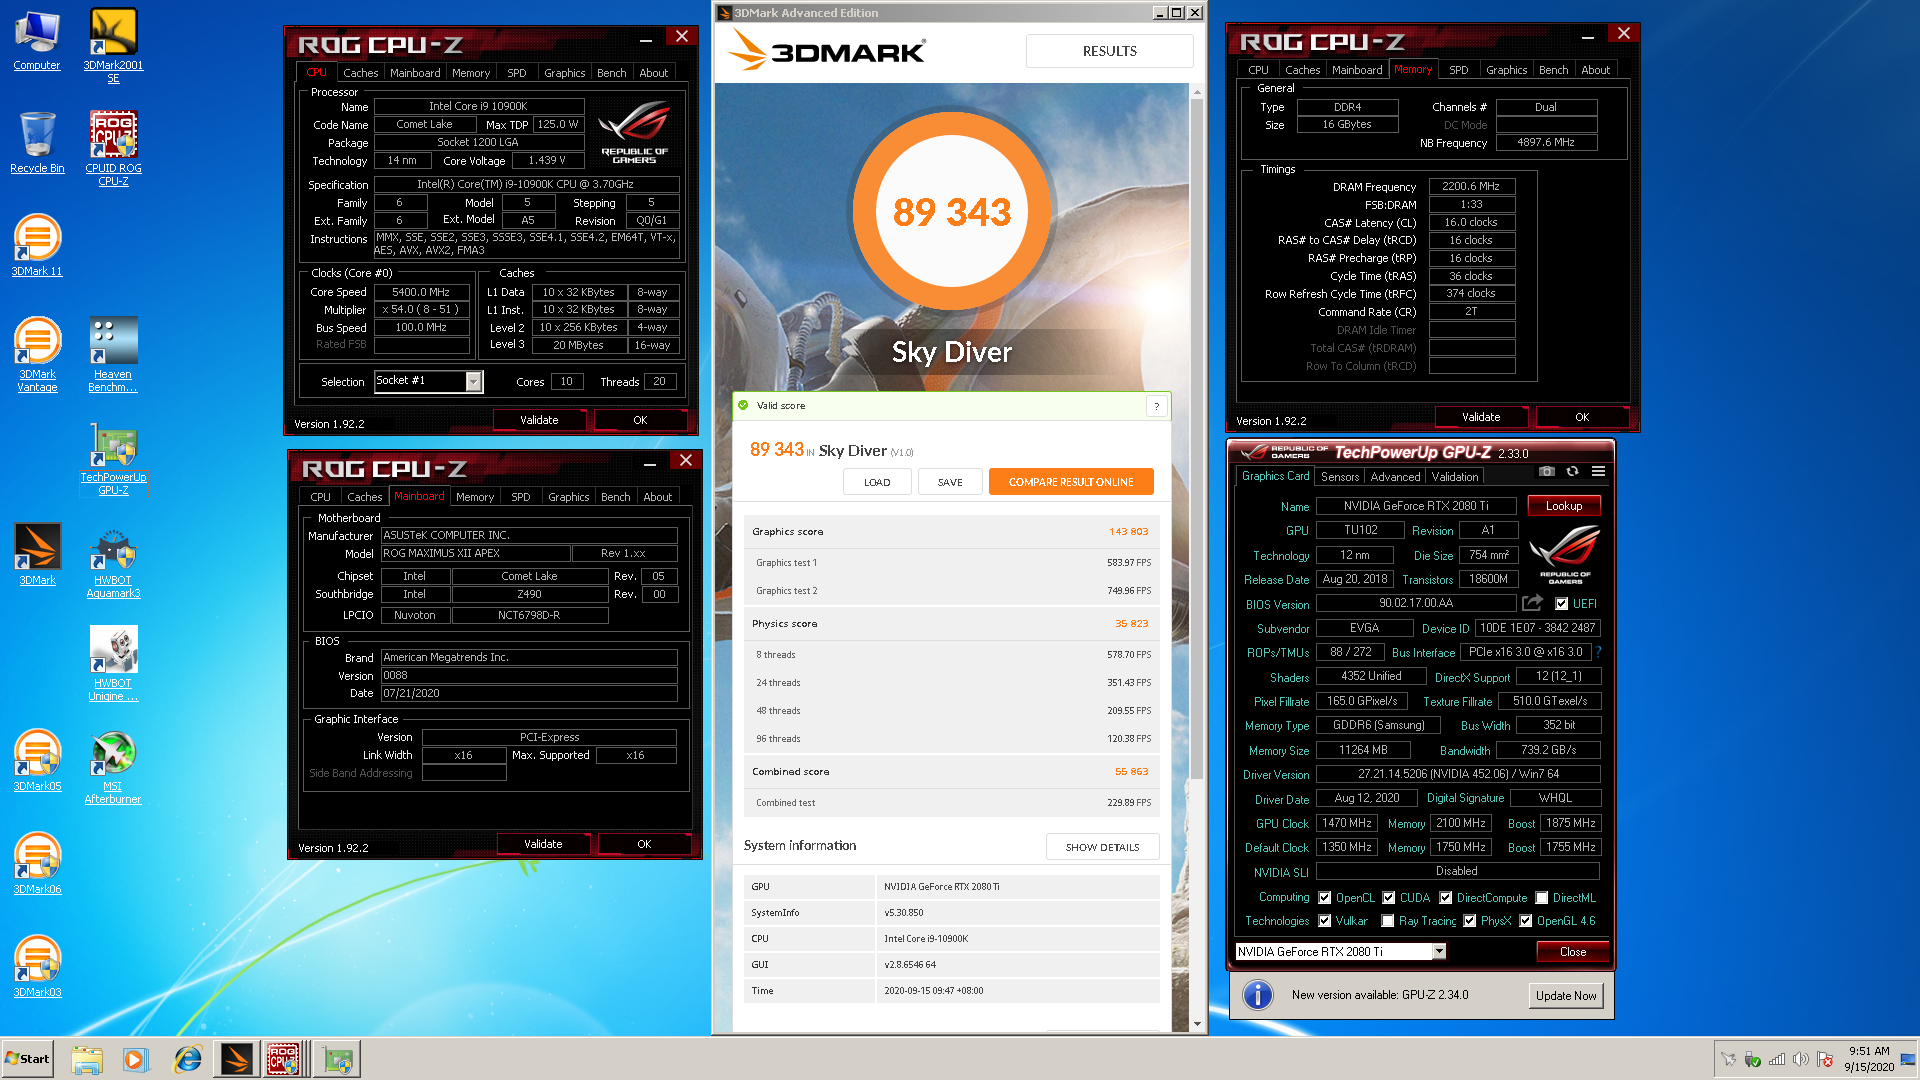Click ROG CPU-Z taskbar button
This screenshot has height=1080, width=1920.
284,1059
